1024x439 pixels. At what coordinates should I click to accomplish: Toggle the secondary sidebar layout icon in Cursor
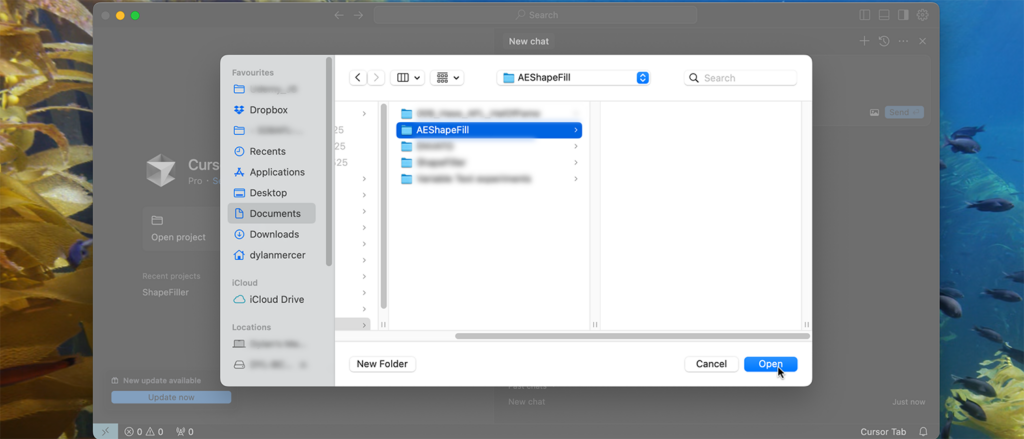[x=903, y=15]
